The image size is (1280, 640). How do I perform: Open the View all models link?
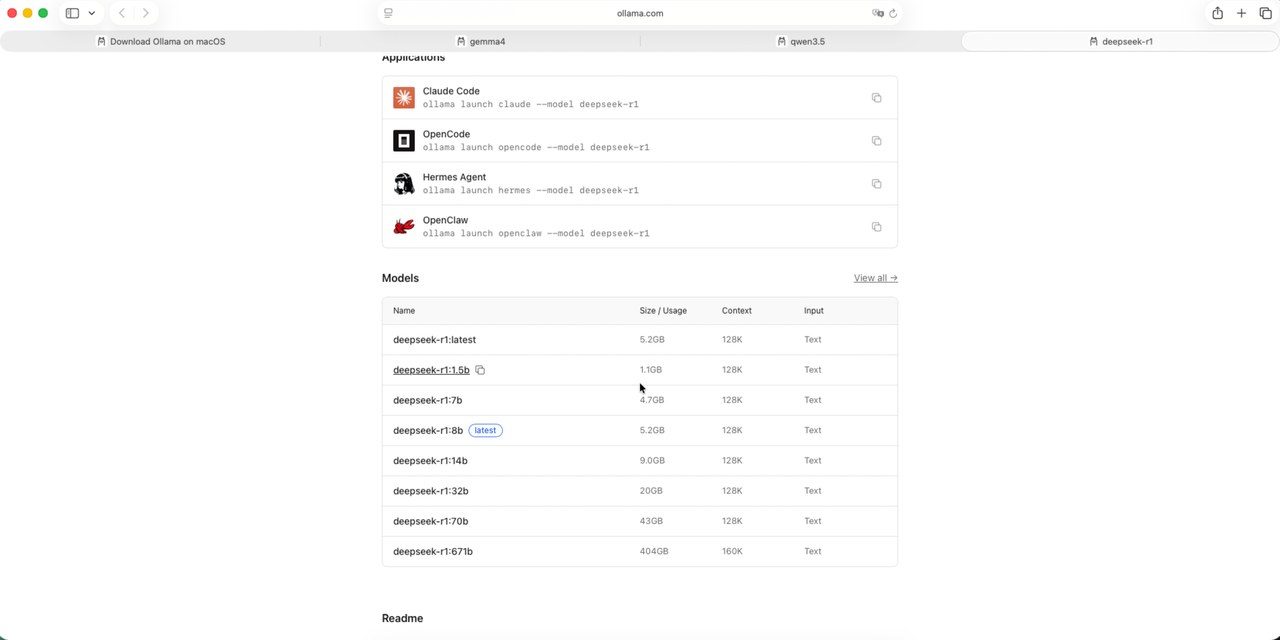(x=876, y=278)
